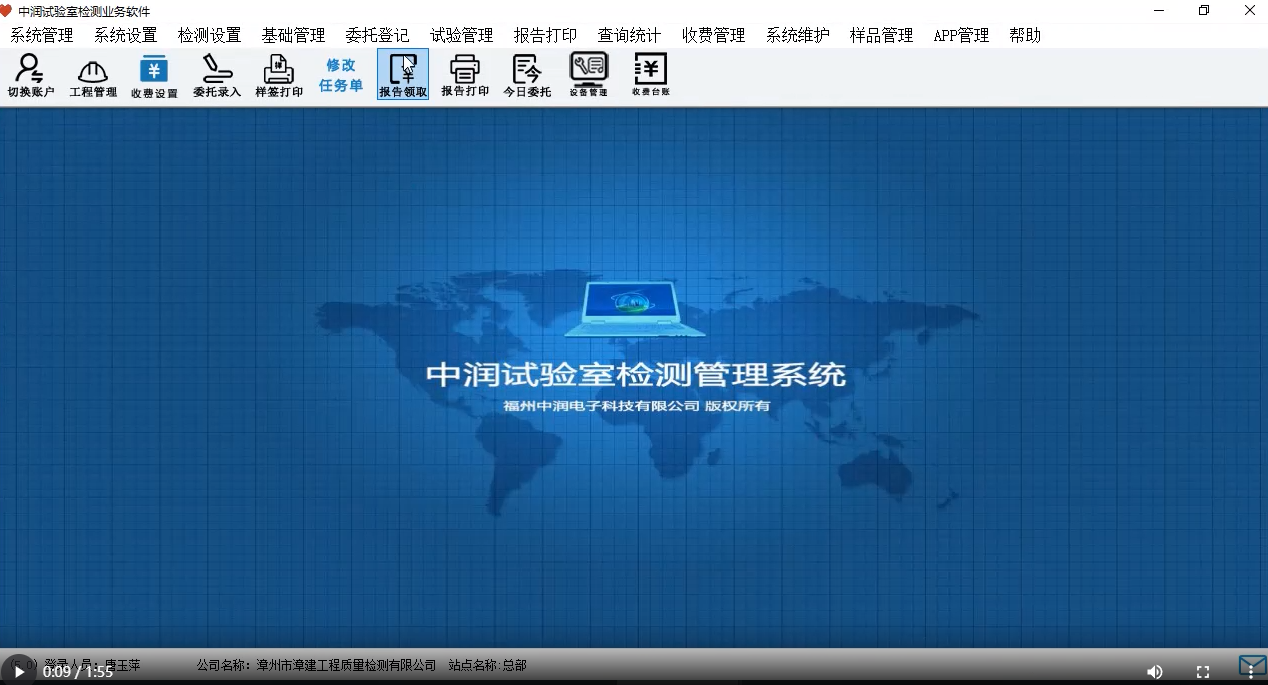This screenshot has height=685, width=1268.
Task: Open the video player's more options menu
Action: tap(1251, 672)
